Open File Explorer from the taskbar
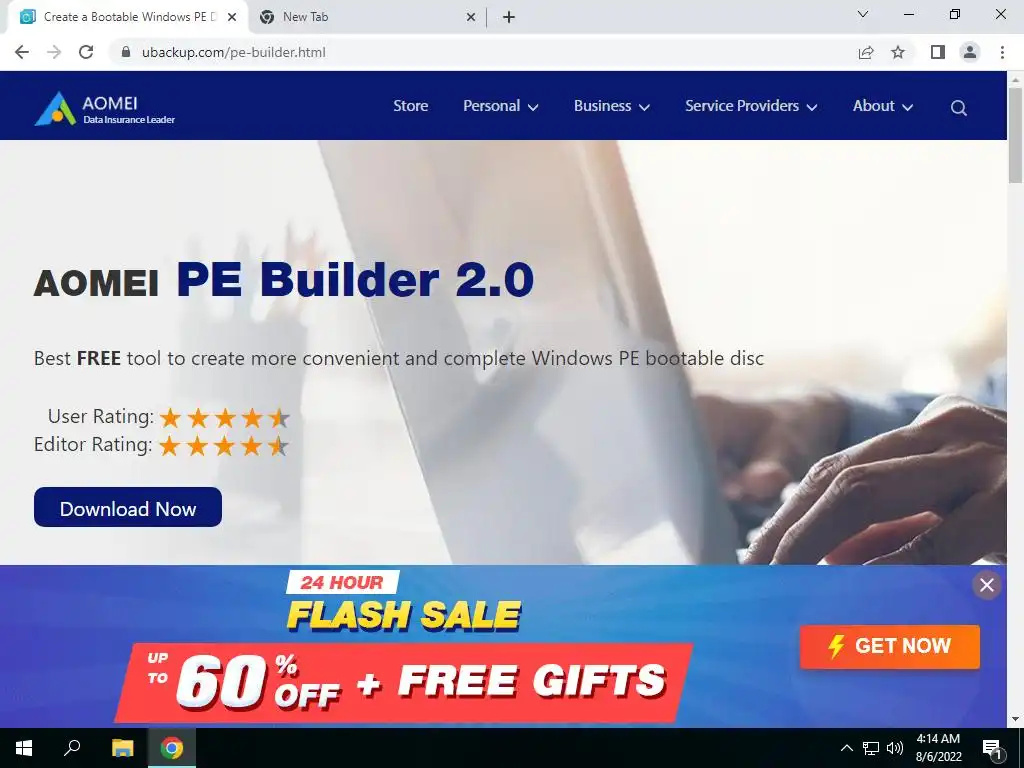This screenshot has width=1024, height=768. click(x=122, y=748)
